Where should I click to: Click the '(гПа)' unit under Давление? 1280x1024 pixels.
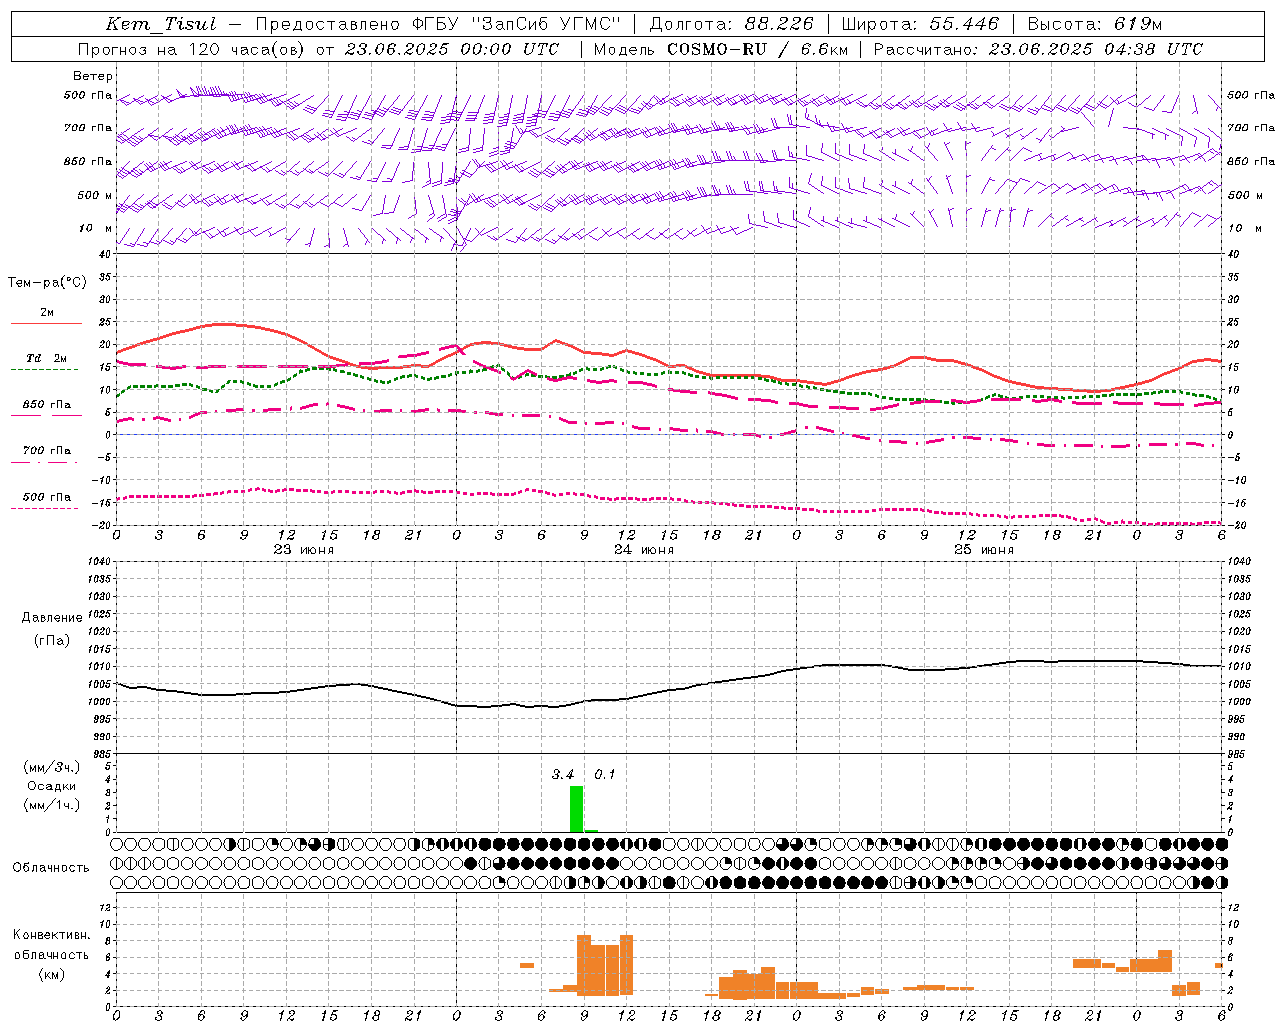pos(52,641)
